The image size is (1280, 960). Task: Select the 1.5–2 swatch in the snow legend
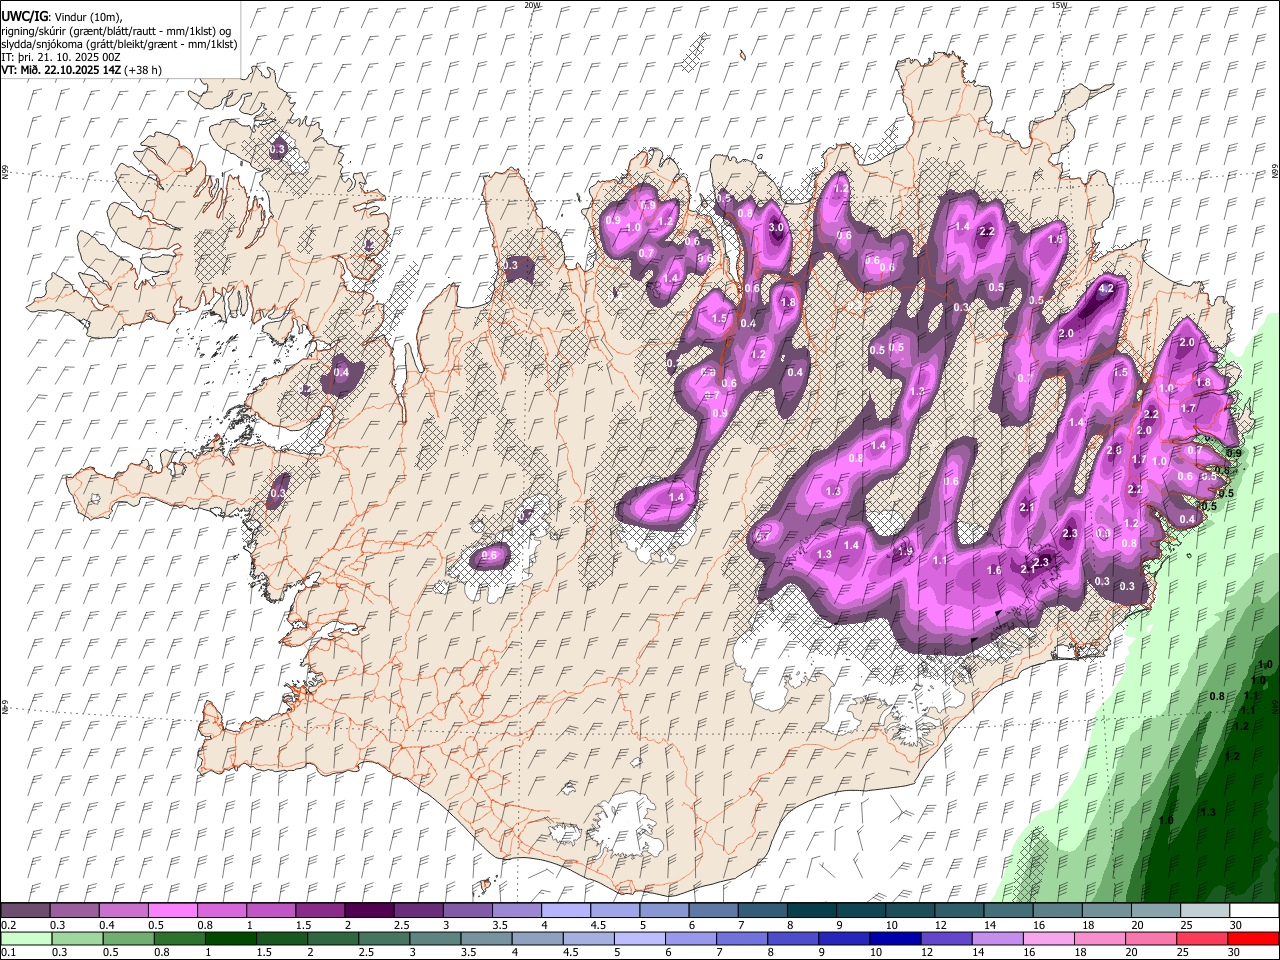click(x=319, y=910)
